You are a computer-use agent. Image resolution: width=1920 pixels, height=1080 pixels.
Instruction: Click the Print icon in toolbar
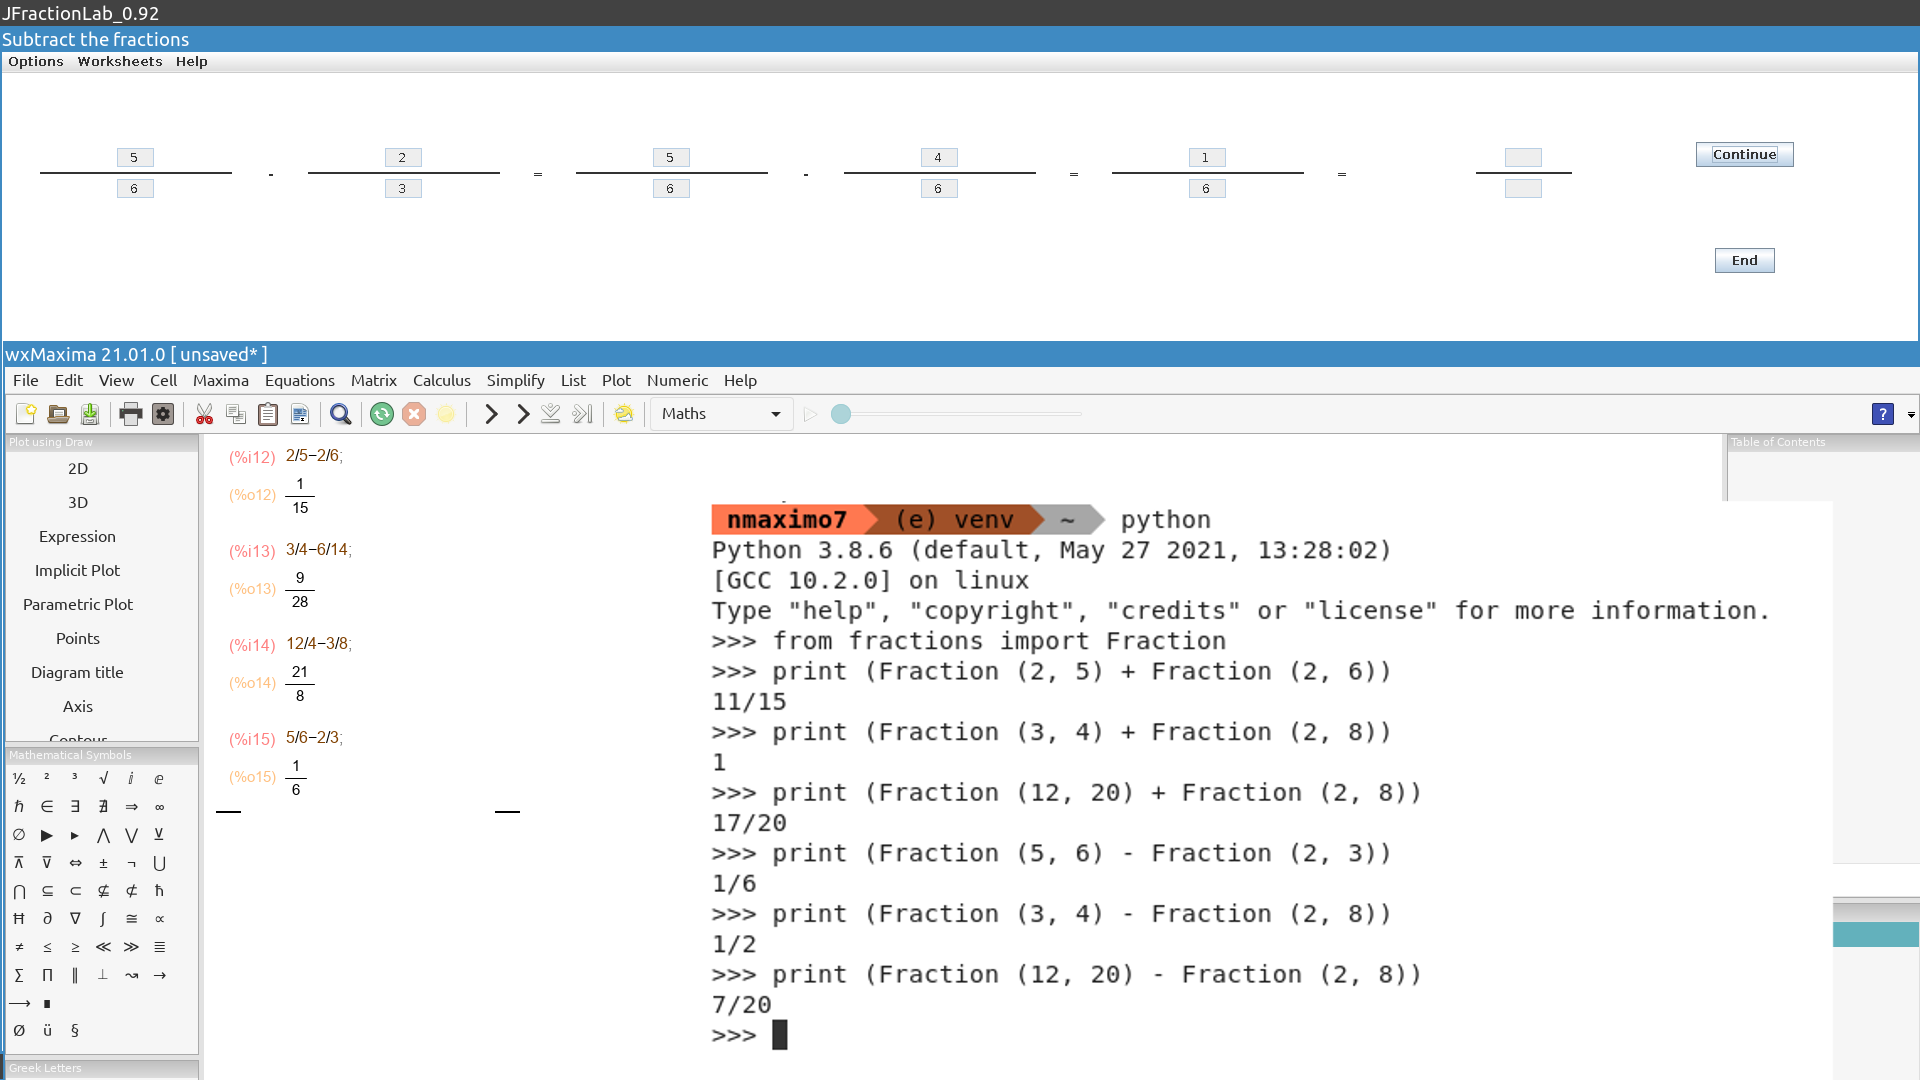pos(130,414)
